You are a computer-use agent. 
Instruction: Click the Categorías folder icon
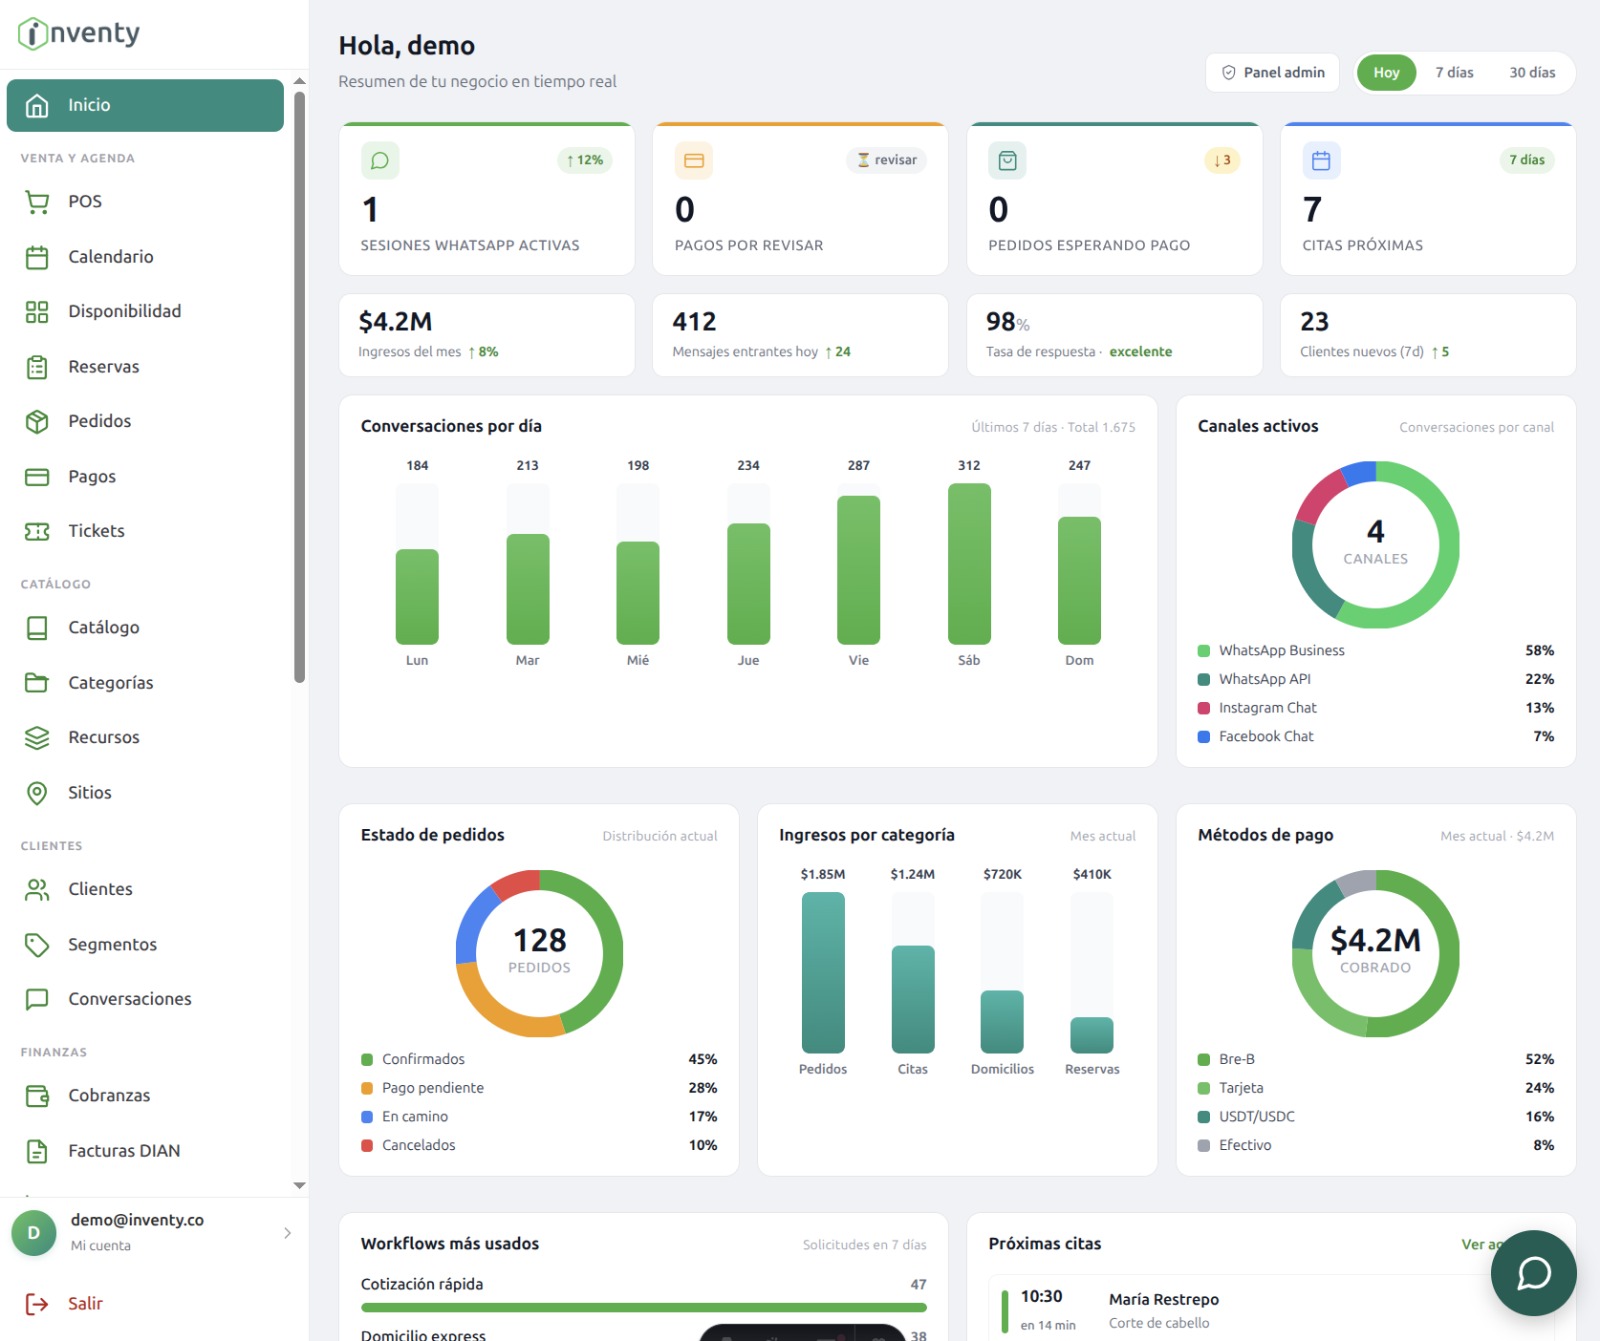tap(37, 683)
